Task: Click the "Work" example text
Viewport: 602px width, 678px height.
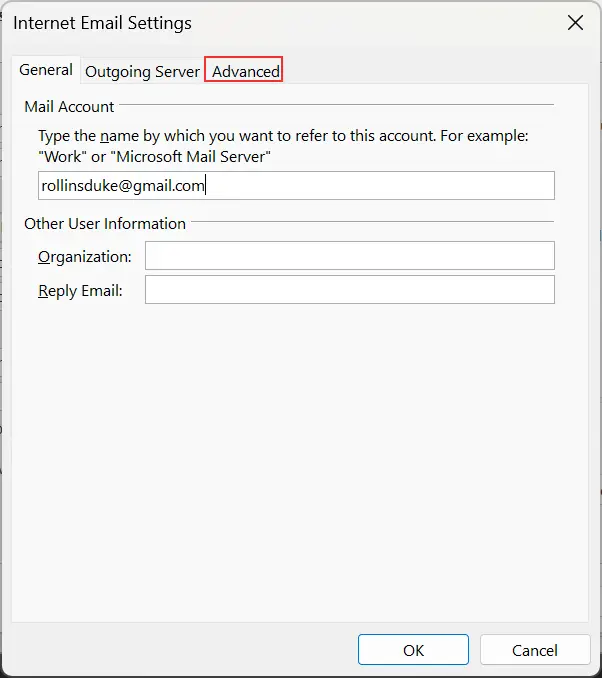Action: (x=59, y=157)
